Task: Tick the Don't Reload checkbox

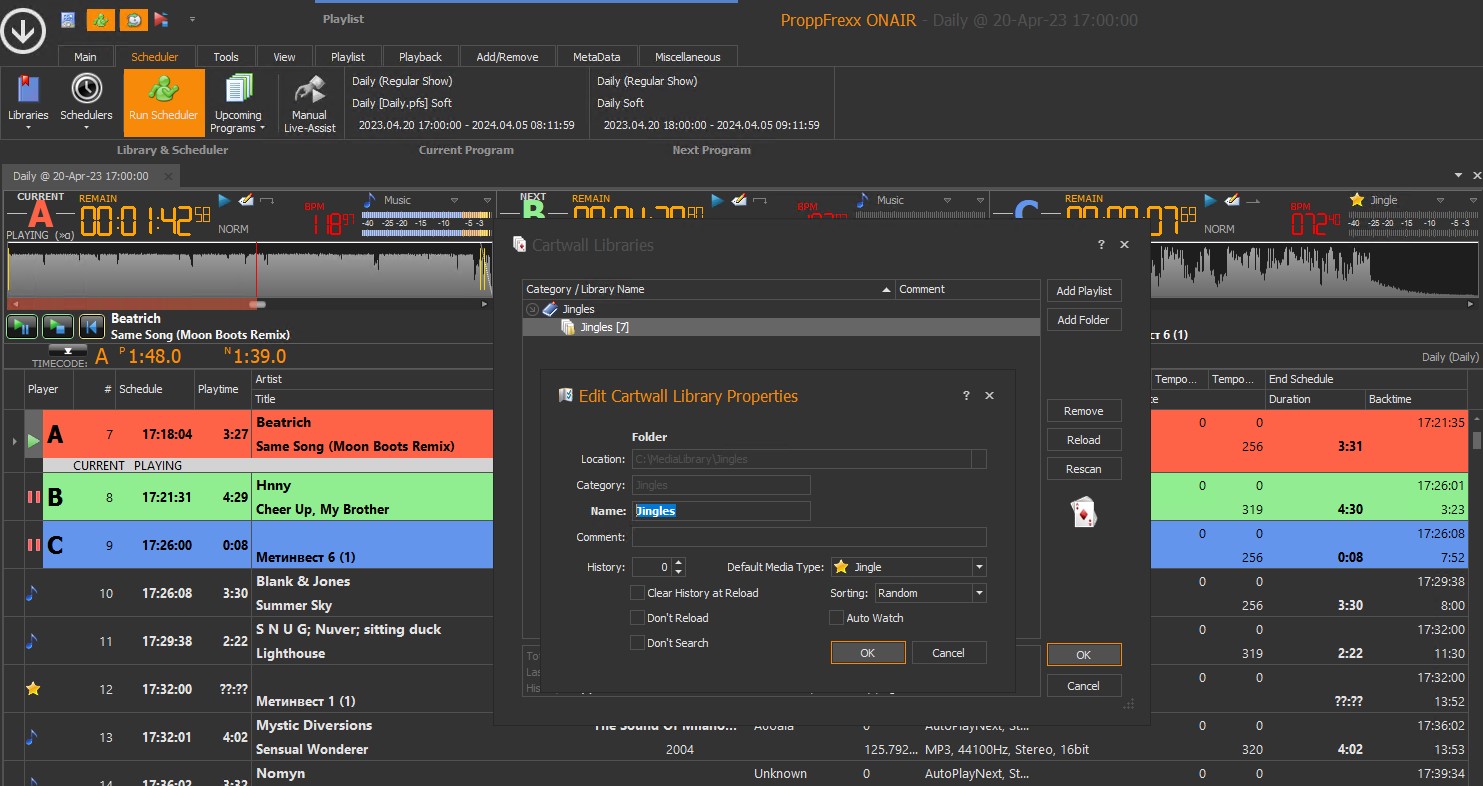Action: click(x=637, y=618)
